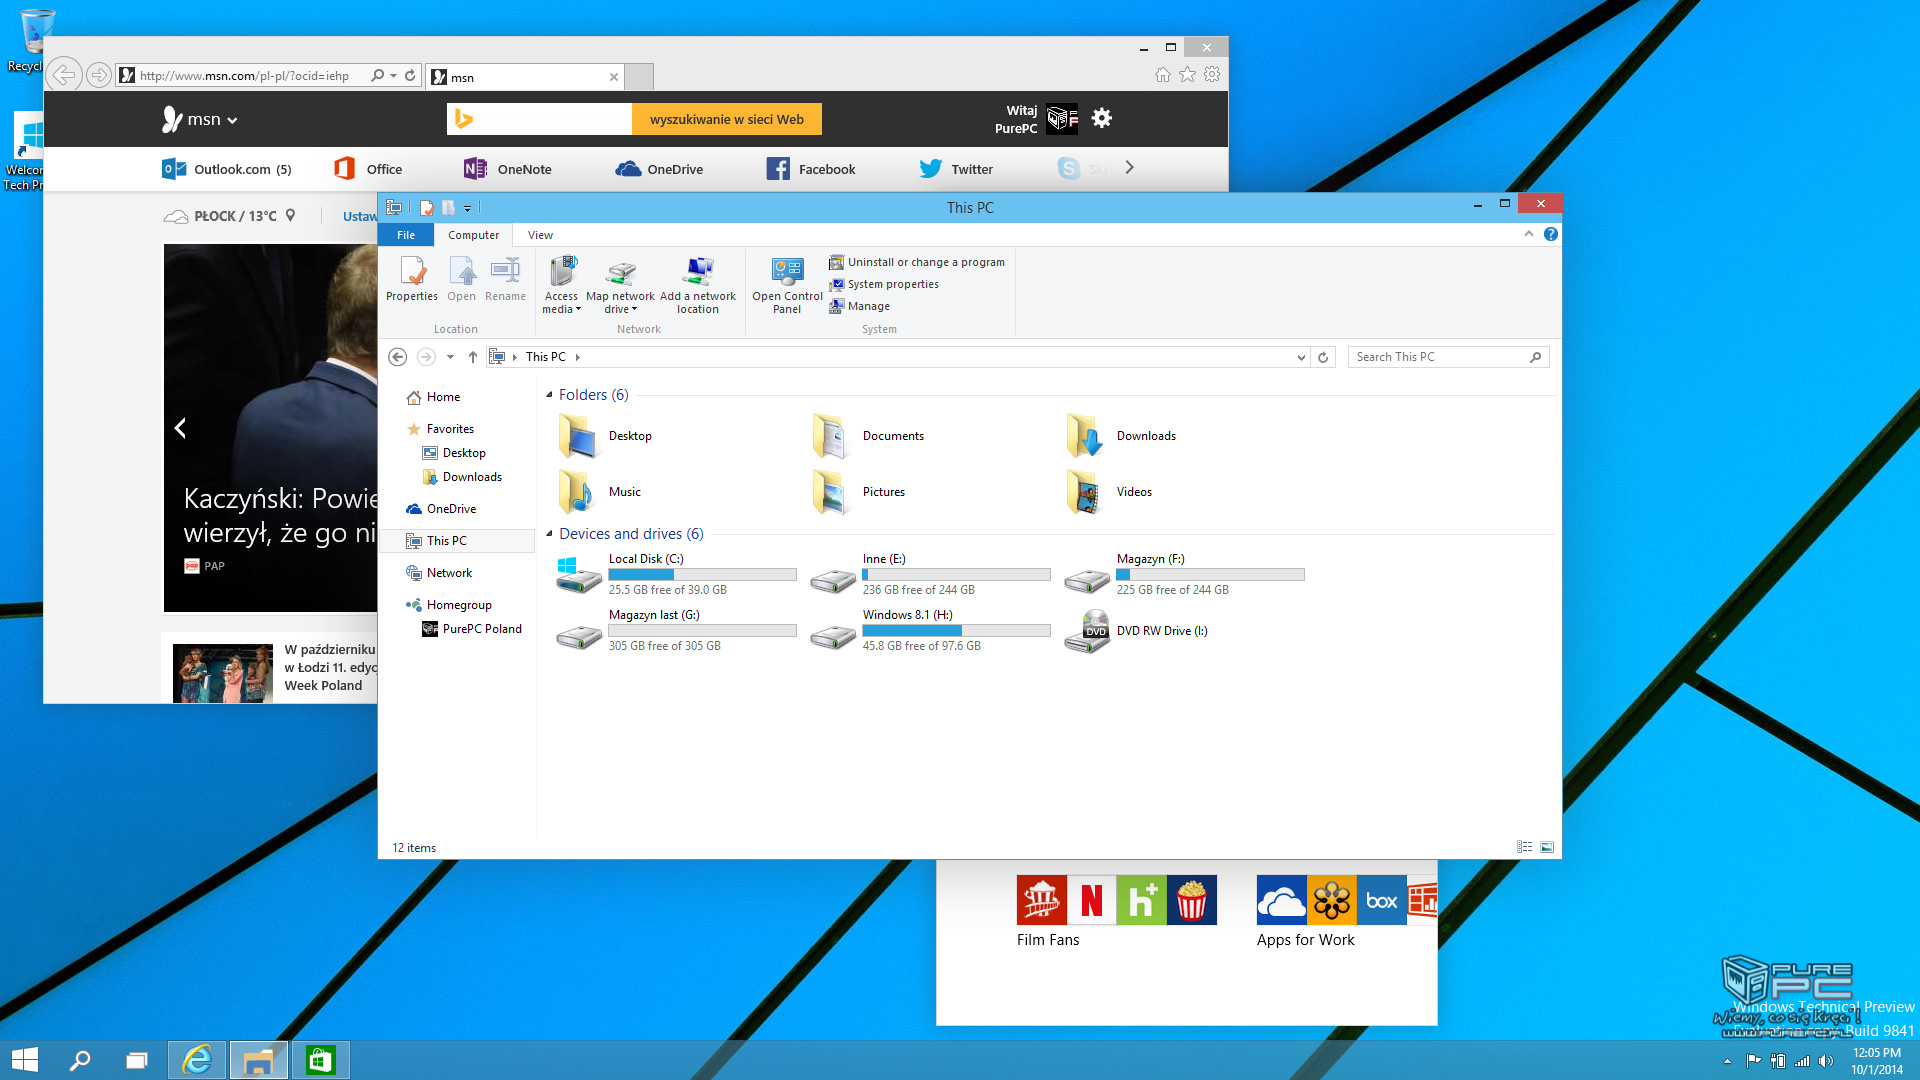The width and height of the screenshot is (1920, 1080).
Task: Switch to details view in status bar
Action: (1524, 847)
